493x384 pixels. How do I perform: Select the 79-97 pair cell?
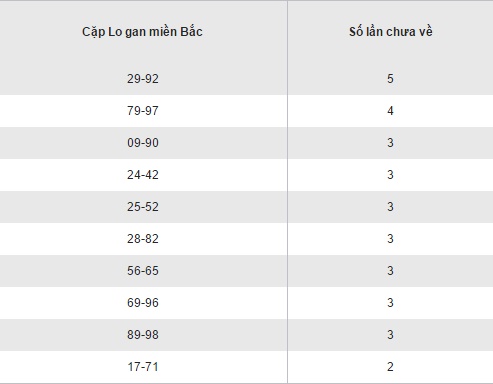(x=143, y=111)
